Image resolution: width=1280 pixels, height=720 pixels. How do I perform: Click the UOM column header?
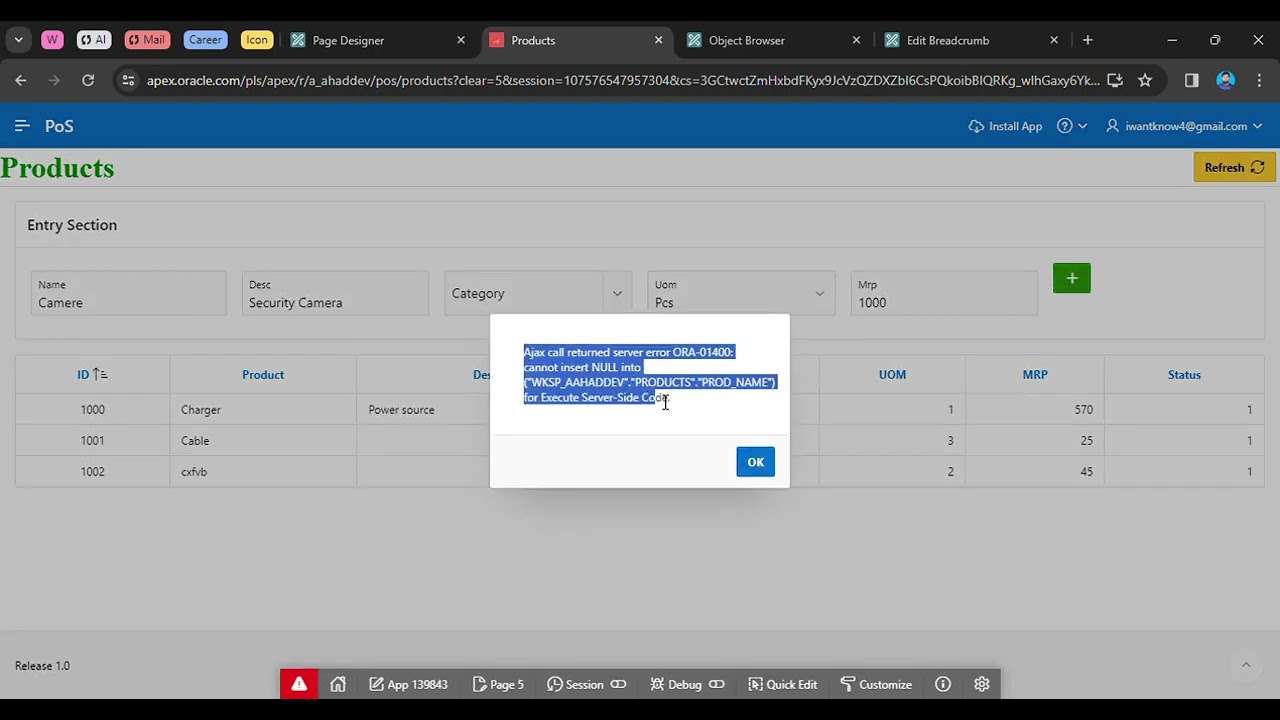pyautogui.click(x=892, y=374)
